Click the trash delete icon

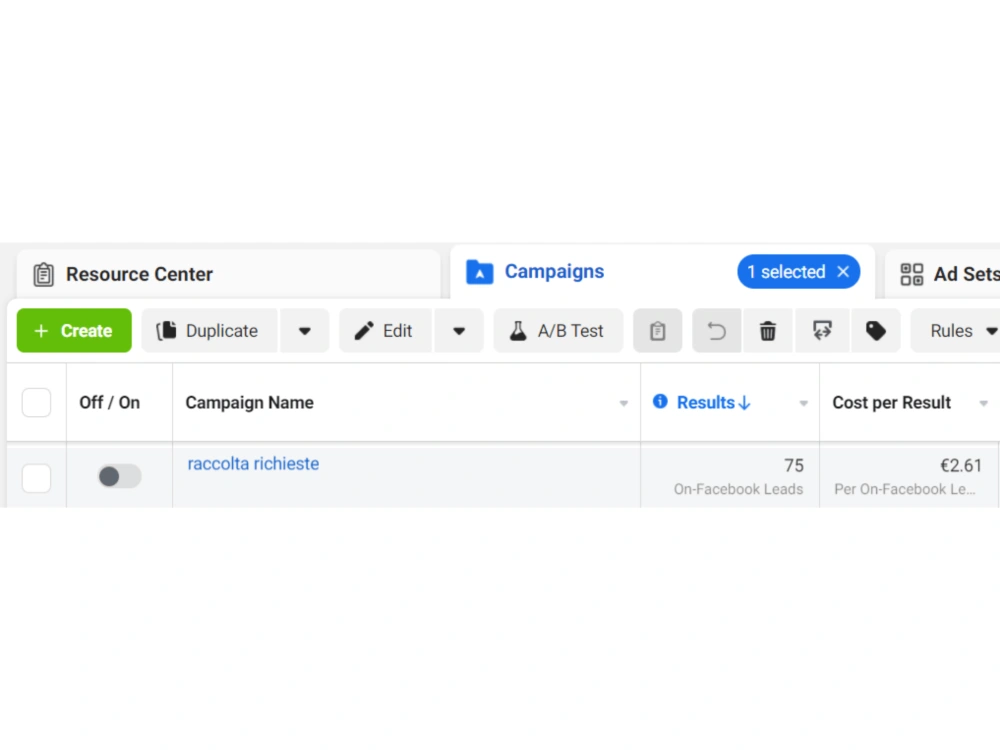[768, 330]
